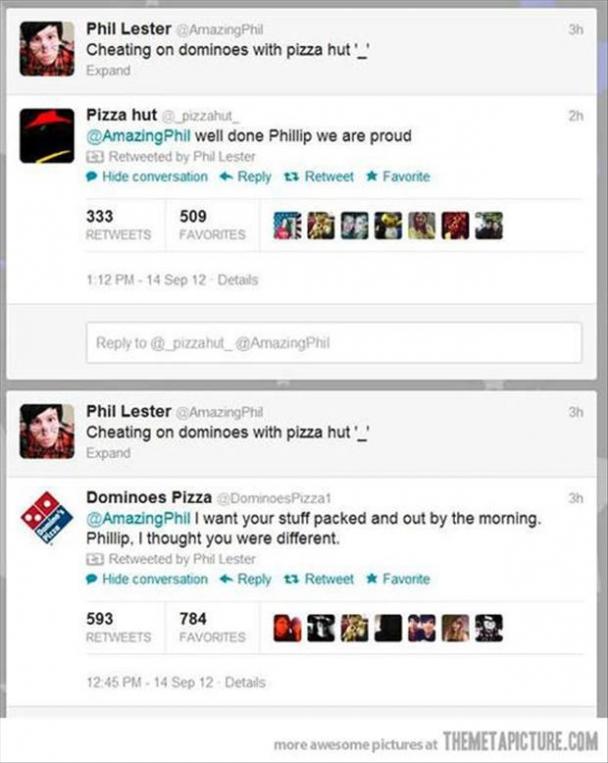Expand the second Phil Lester tweet

pos(108,453)
